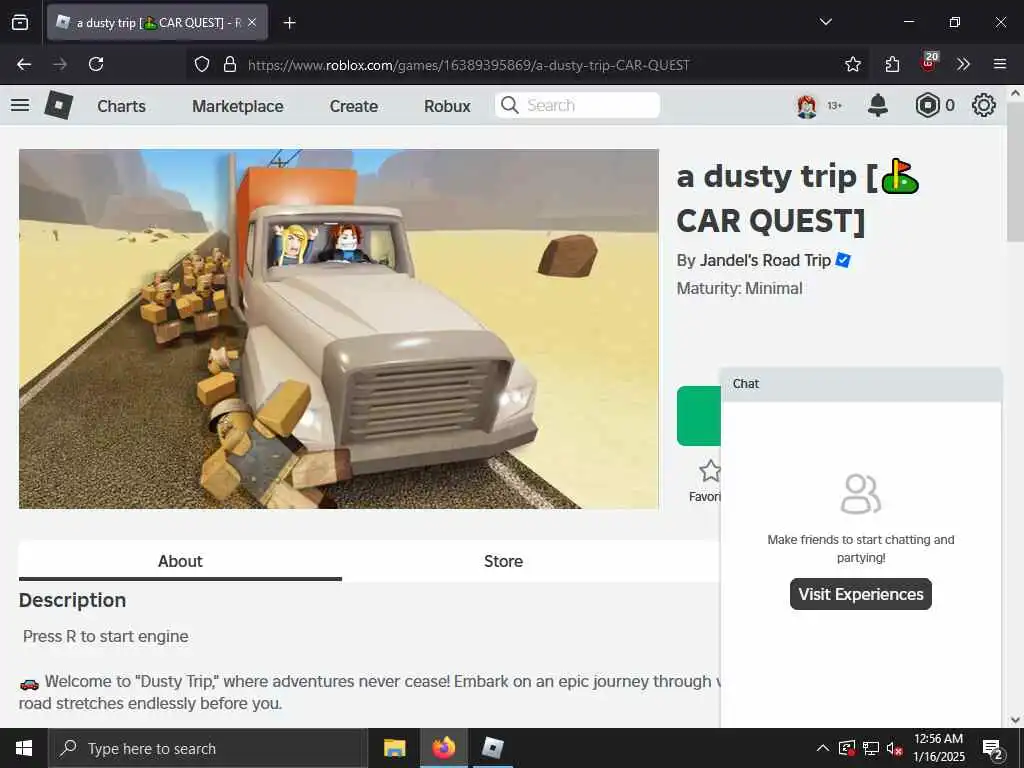Open the Windows Start menu

[24, 748]
